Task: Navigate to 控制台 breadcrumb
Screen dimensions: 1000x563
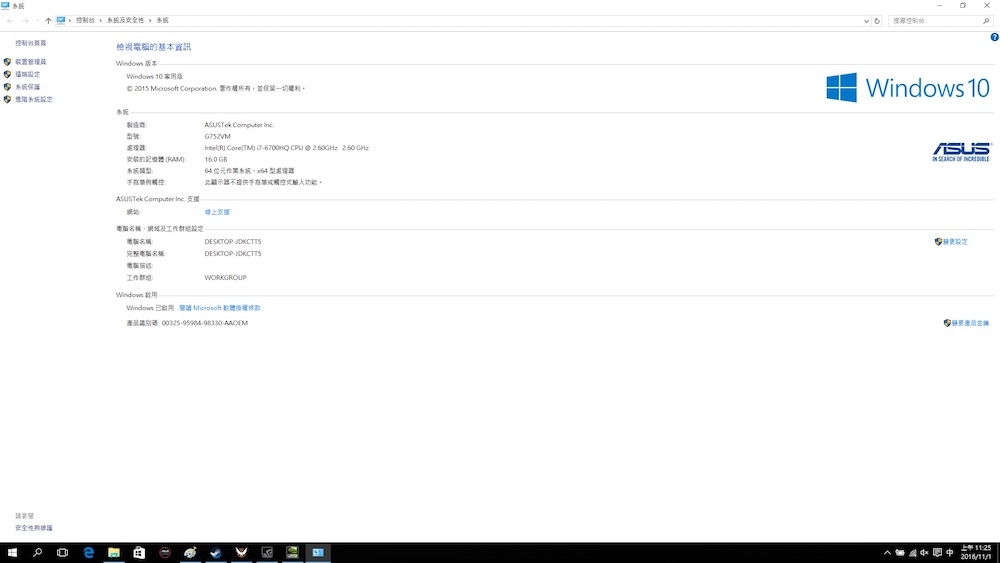Action: point(85,20)
